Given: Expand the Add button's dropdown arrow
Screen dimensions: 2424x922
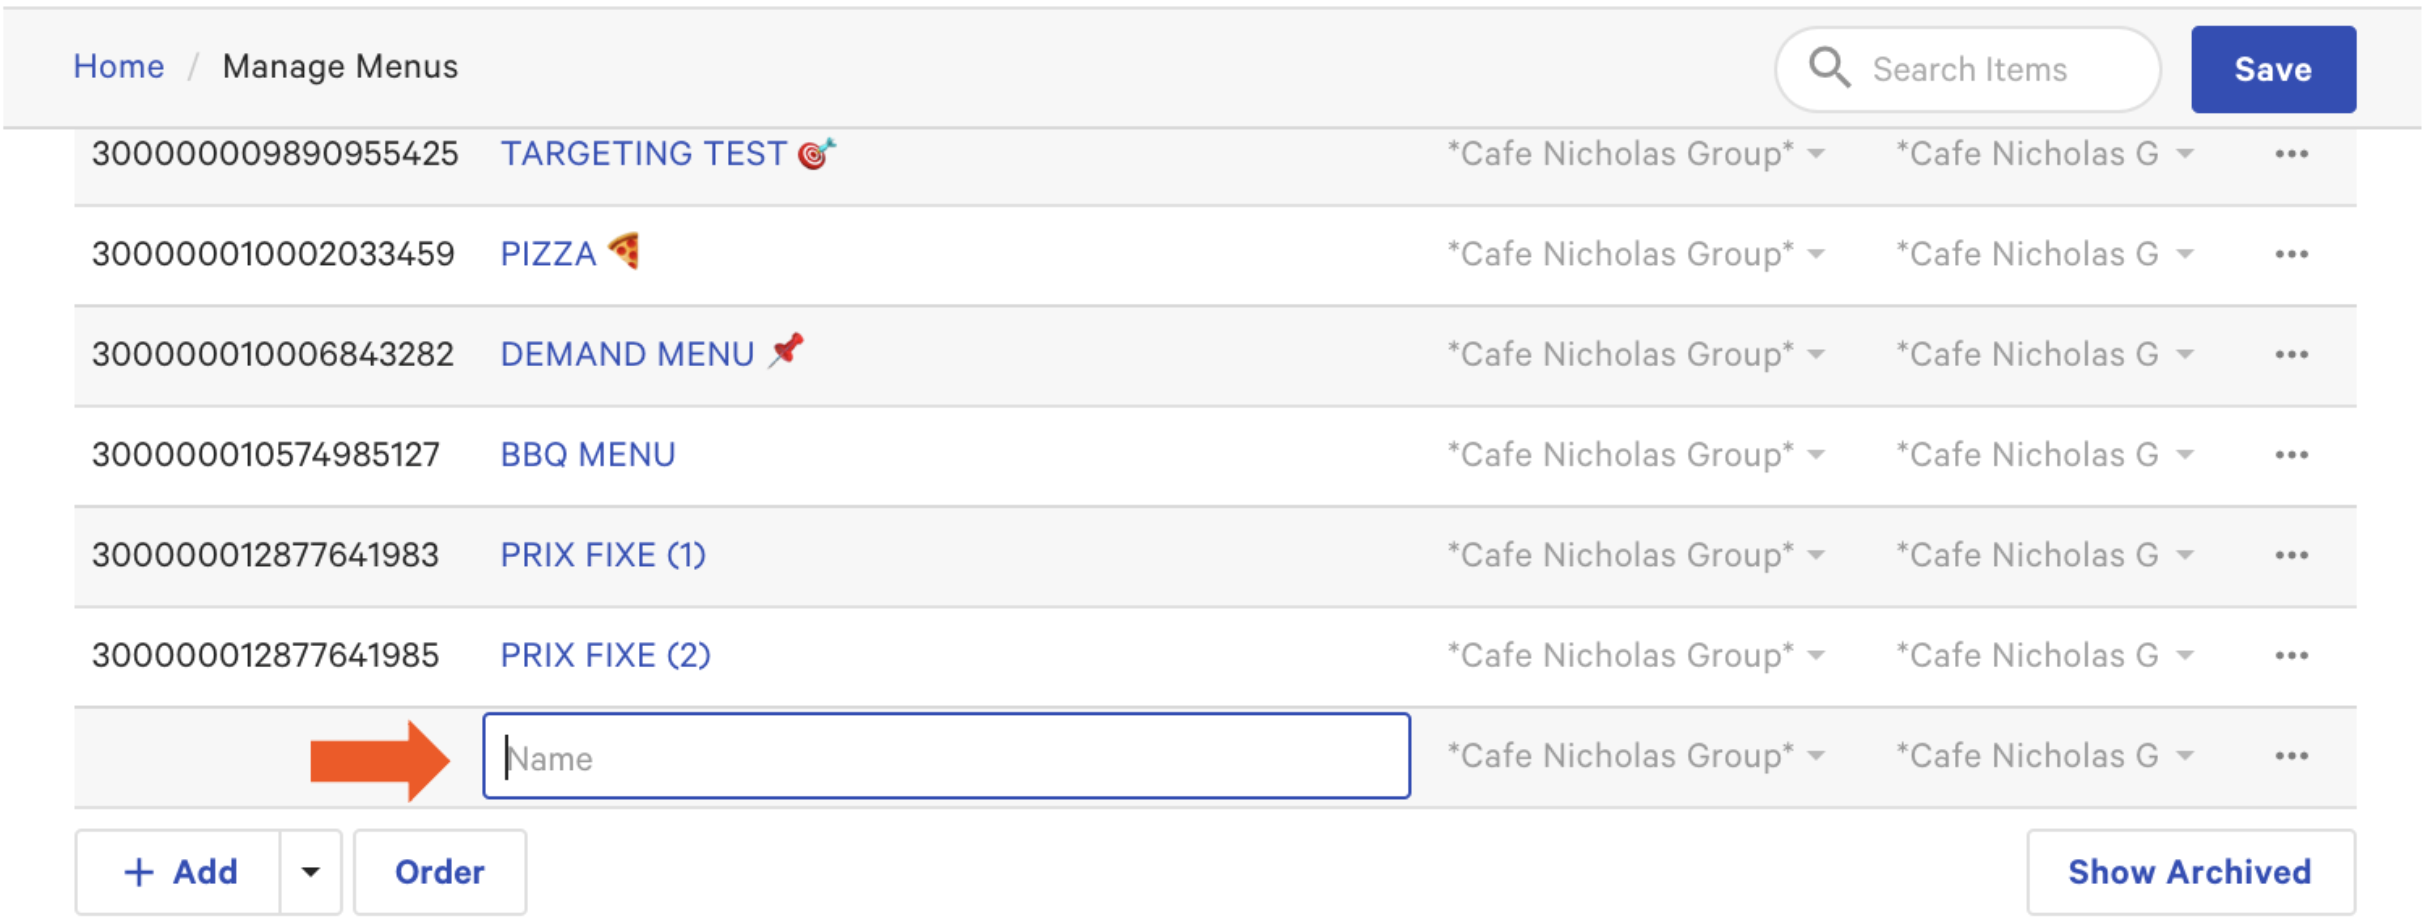Looking at the screenshot, I should (x=311, y=871).
